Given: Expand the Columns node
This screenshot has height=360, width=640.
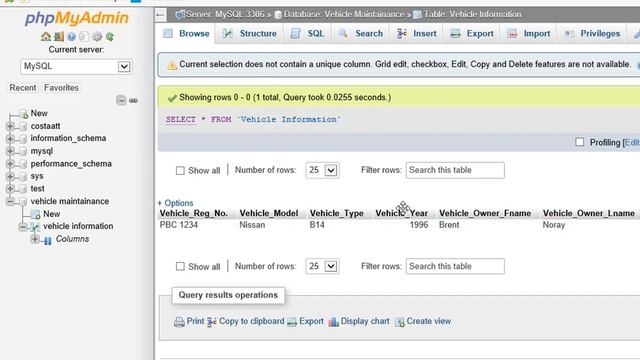Looking at the screenshot, I should click(35, 239).
